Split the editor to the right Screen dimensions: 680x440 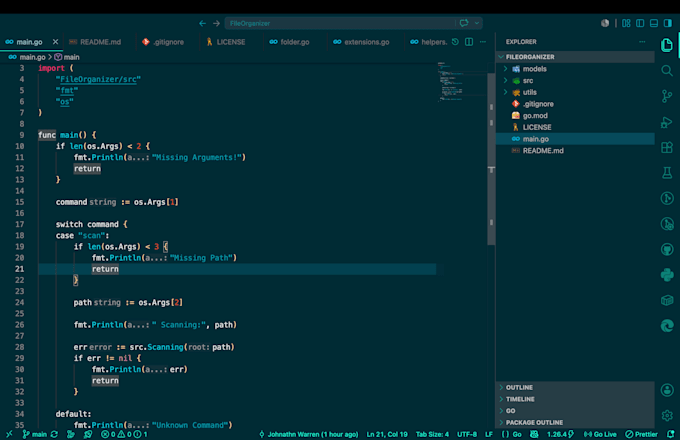click(469, 42)
